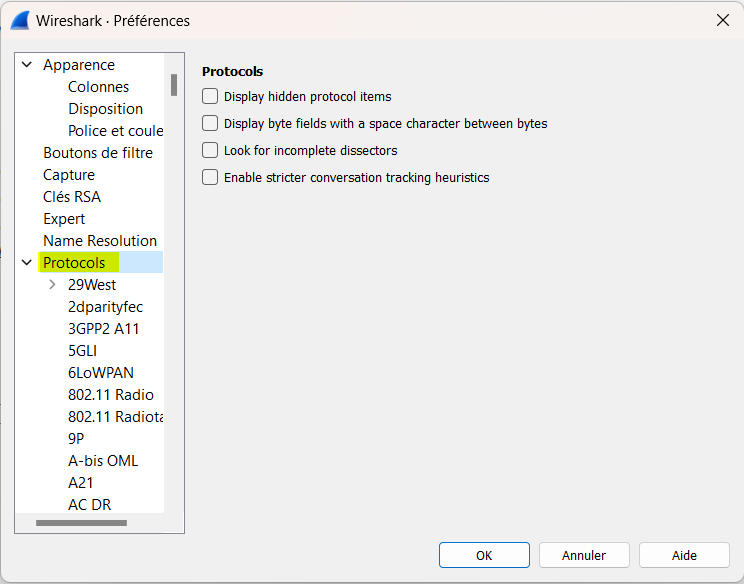The image size is (744, 584).
Task: Click the Annuler button
Action: tap(584, 555)
